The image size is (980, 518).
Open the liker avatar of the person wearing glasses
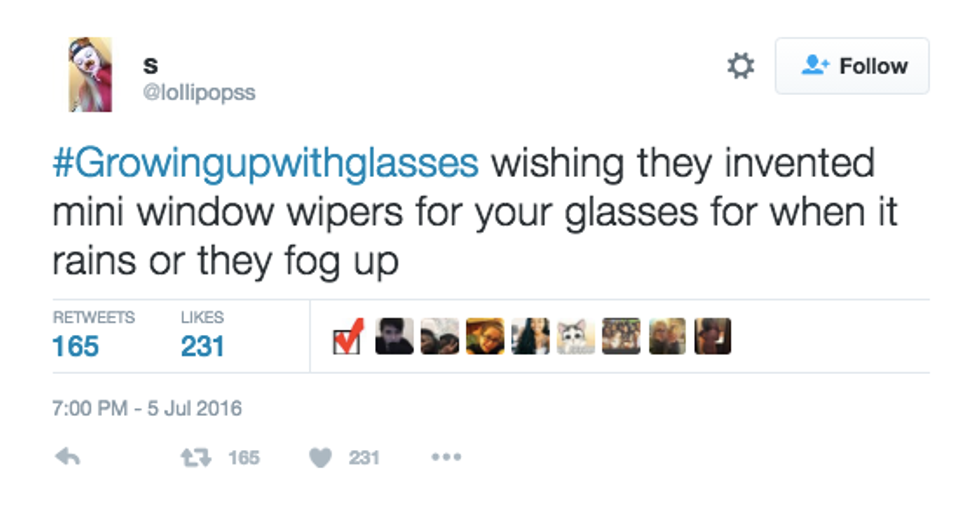pyautogui.click(x=485, y=337)
